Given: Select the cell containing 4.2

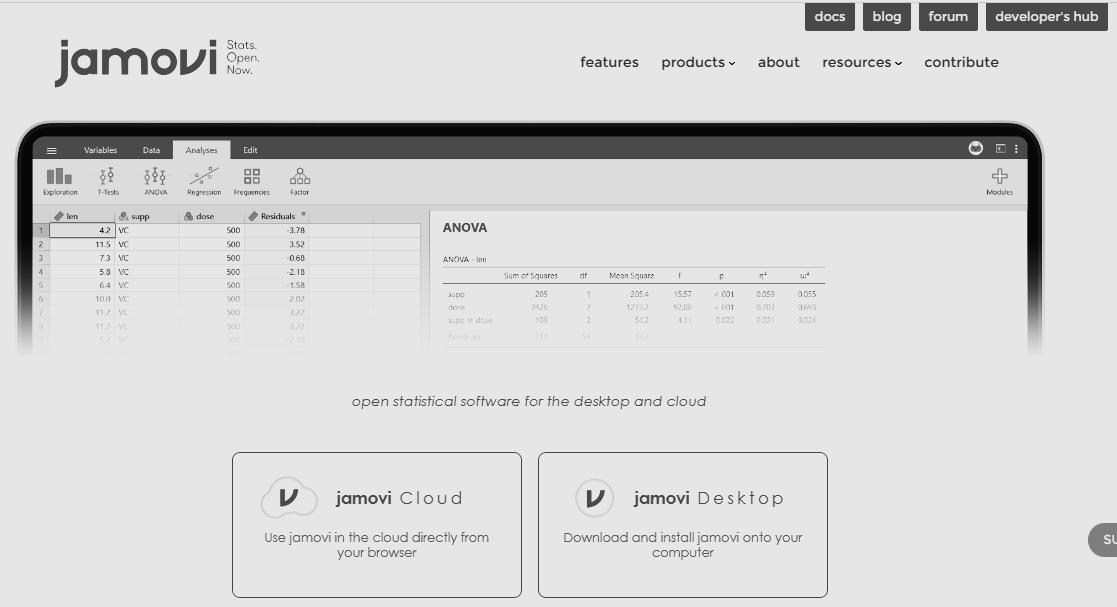Looking at the screenshot, I should point(81,230).
